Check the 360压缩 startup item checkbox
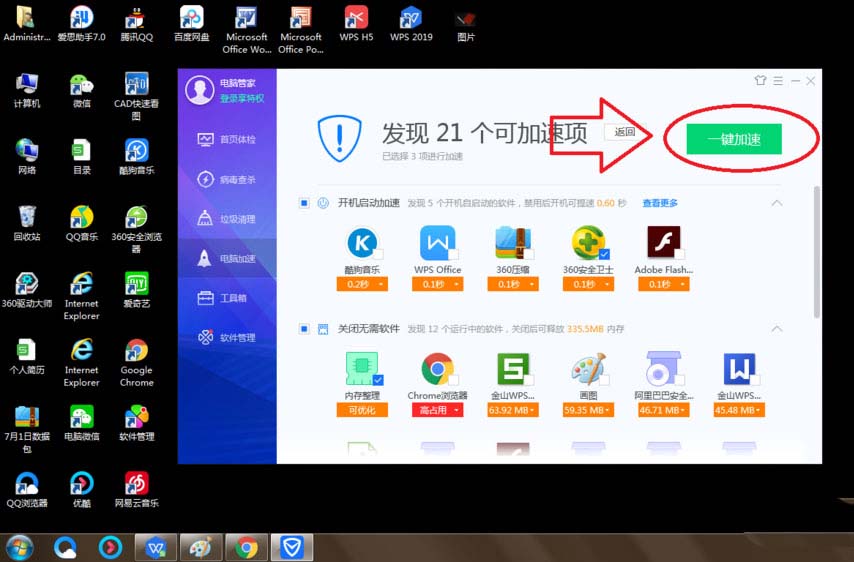This screenshot has height=562, width=854. pyautogui.click(x=528, y=254)
